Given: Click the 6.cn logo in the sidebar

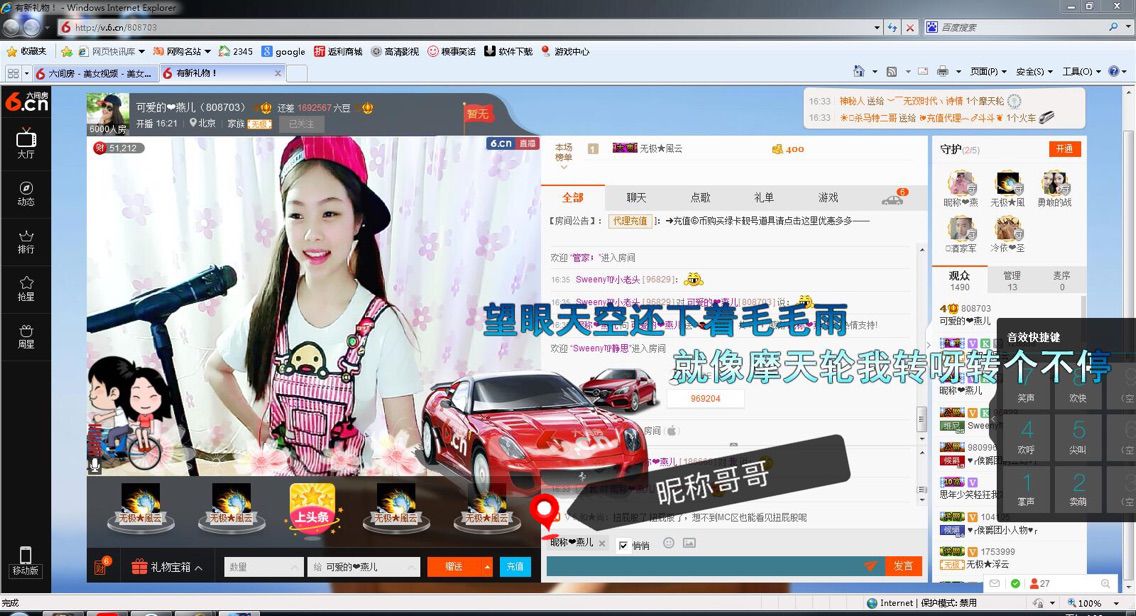Looking at the screenshot, I should coord(26,101).
